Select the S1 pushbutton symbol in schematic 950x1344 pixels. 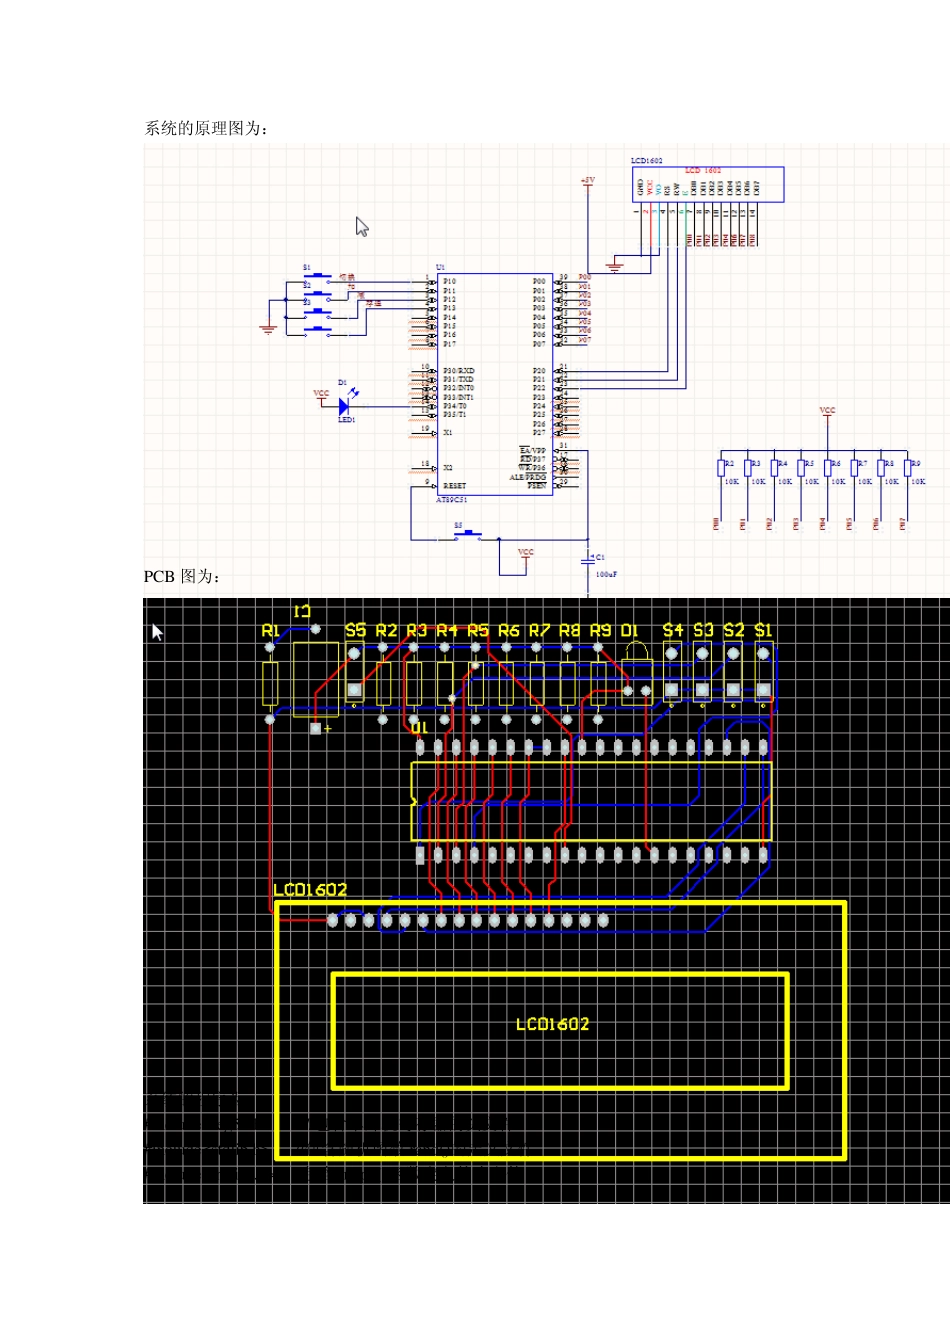[x=318, y=275]
